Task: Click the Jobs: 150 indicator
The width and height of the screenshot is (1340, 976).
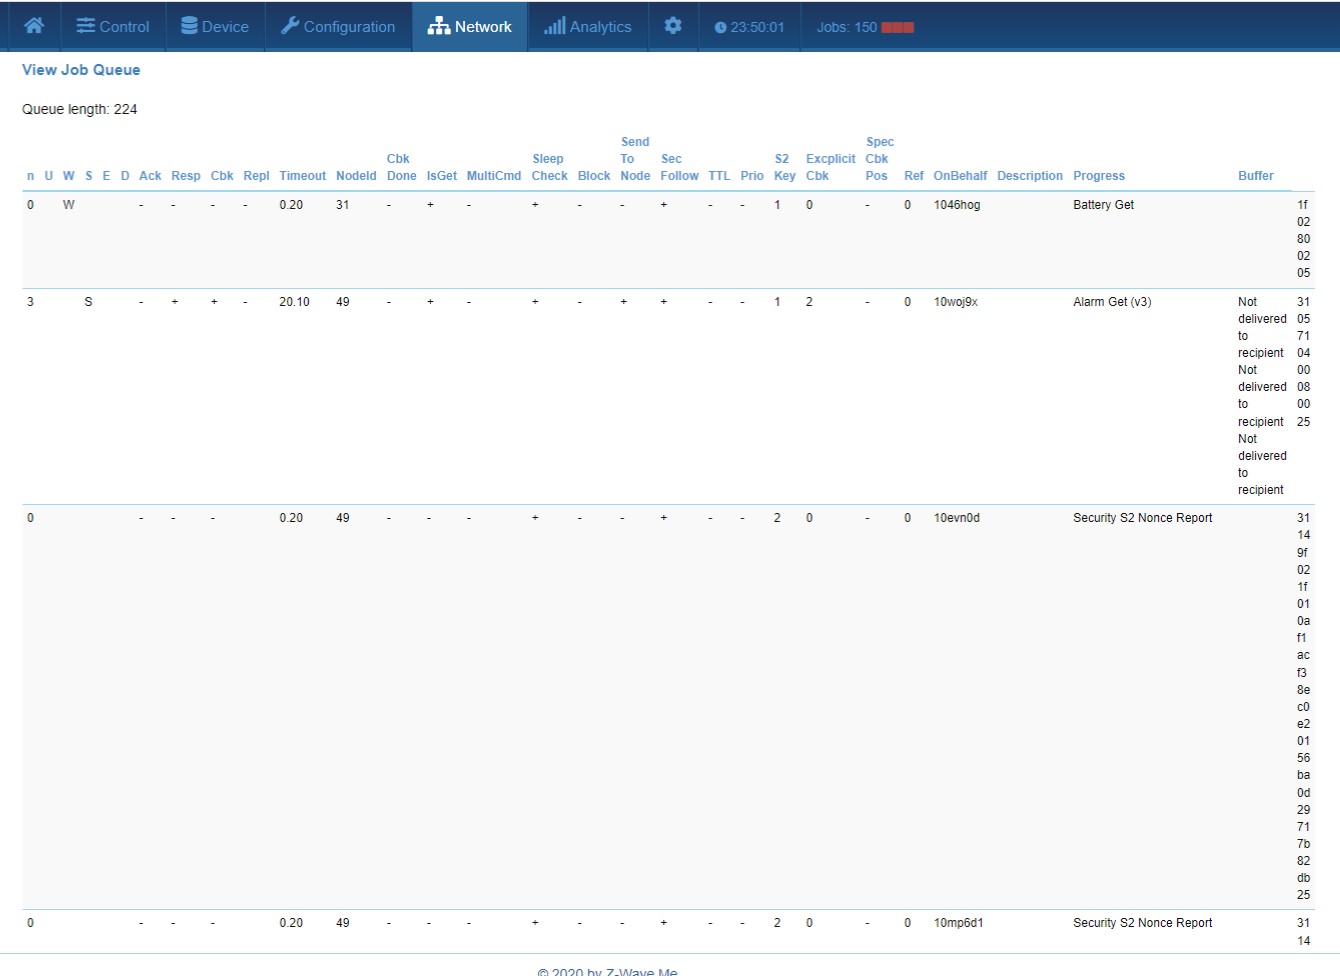Action: click(x=846, y=27)
